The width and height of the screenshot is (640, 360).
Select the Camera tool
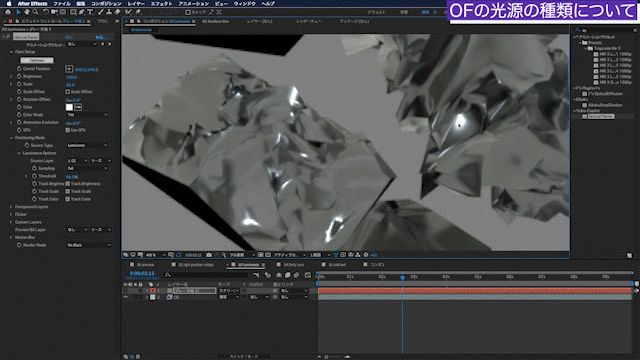click(54, 12)
